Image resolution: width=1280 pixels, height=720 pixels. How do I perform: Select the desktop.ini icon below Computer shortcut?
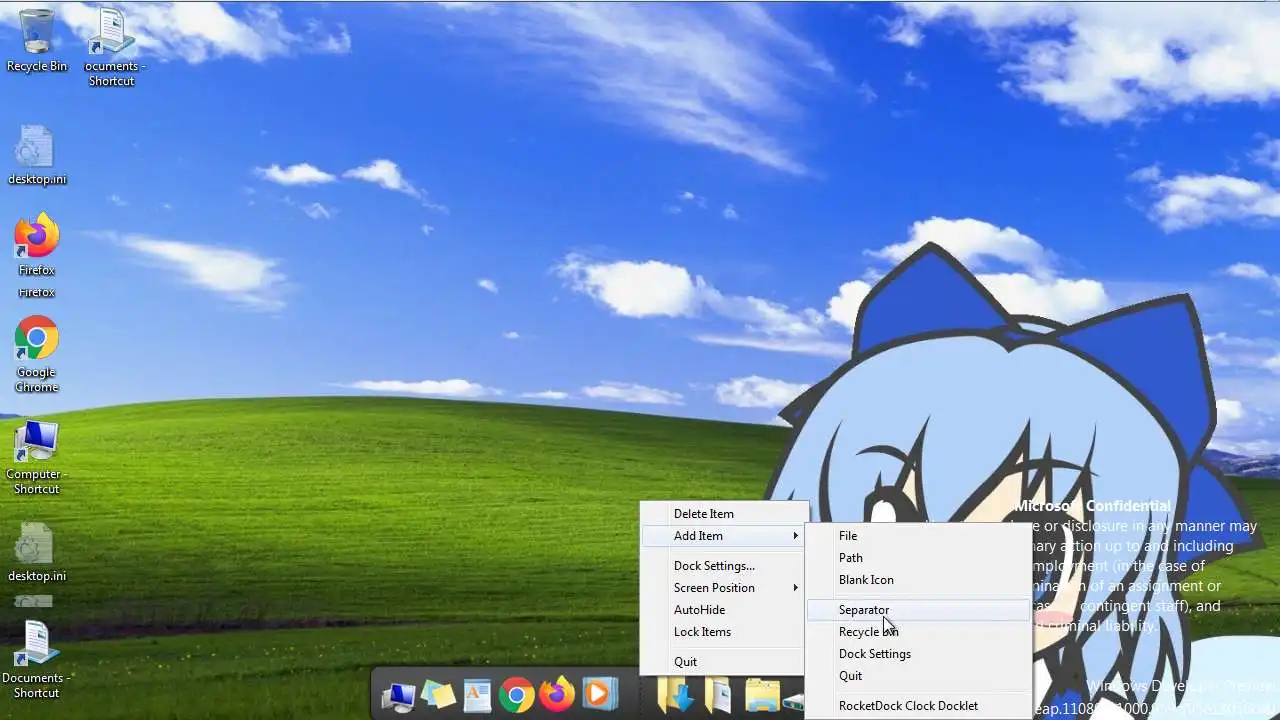click(x=37, y=553)
